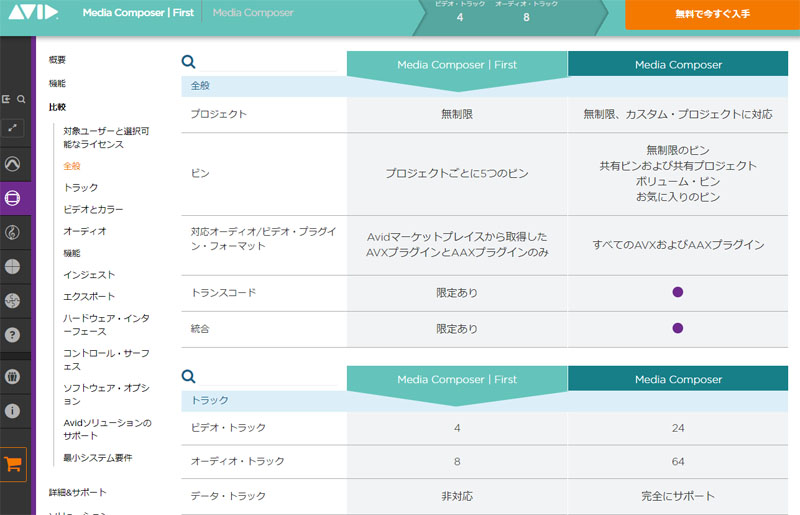Open the Sibelius treble clef icon

(x=13, y=232)
